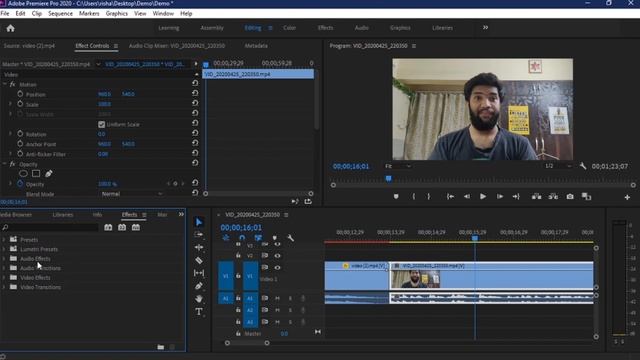This screenshot has height=360, width=640.
Task: Expand the Video Effects folder
Action: (x=4, y=278)
